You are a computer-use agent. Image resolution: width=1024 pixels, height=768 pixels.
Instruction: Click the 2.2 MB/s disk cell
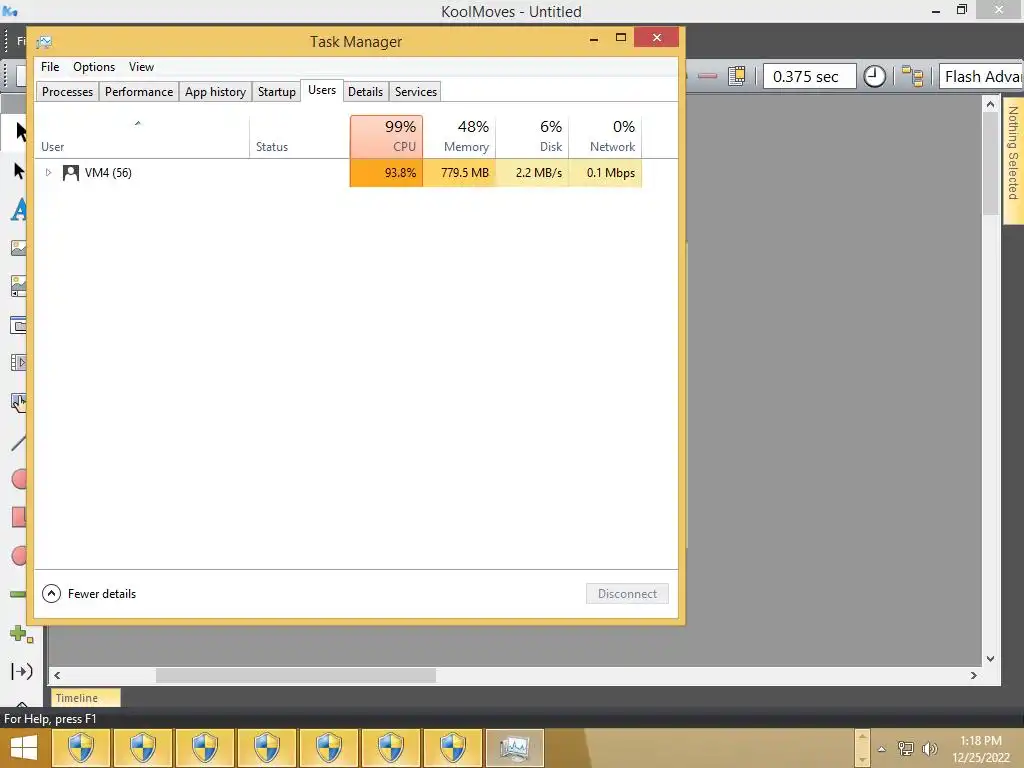point(532,173)
